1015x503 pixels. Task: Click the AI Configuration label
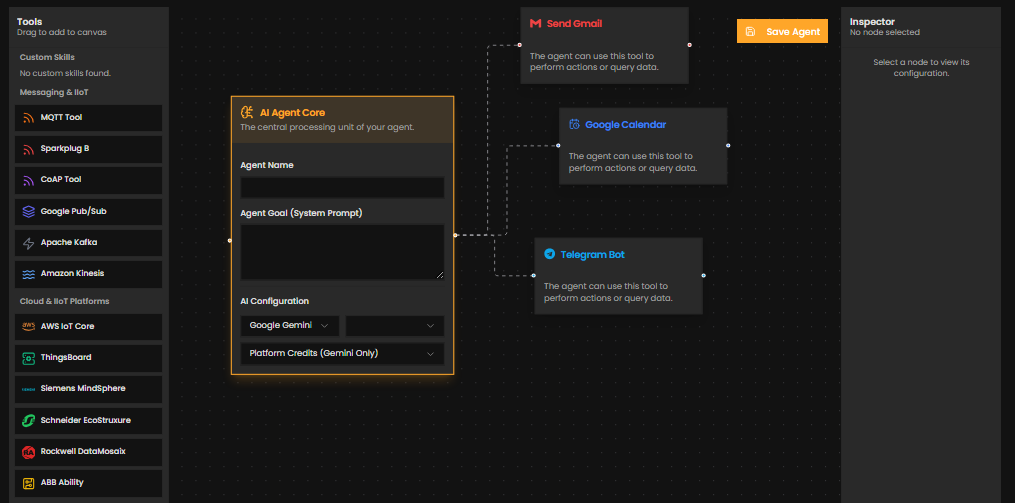[x=274, y=301]
